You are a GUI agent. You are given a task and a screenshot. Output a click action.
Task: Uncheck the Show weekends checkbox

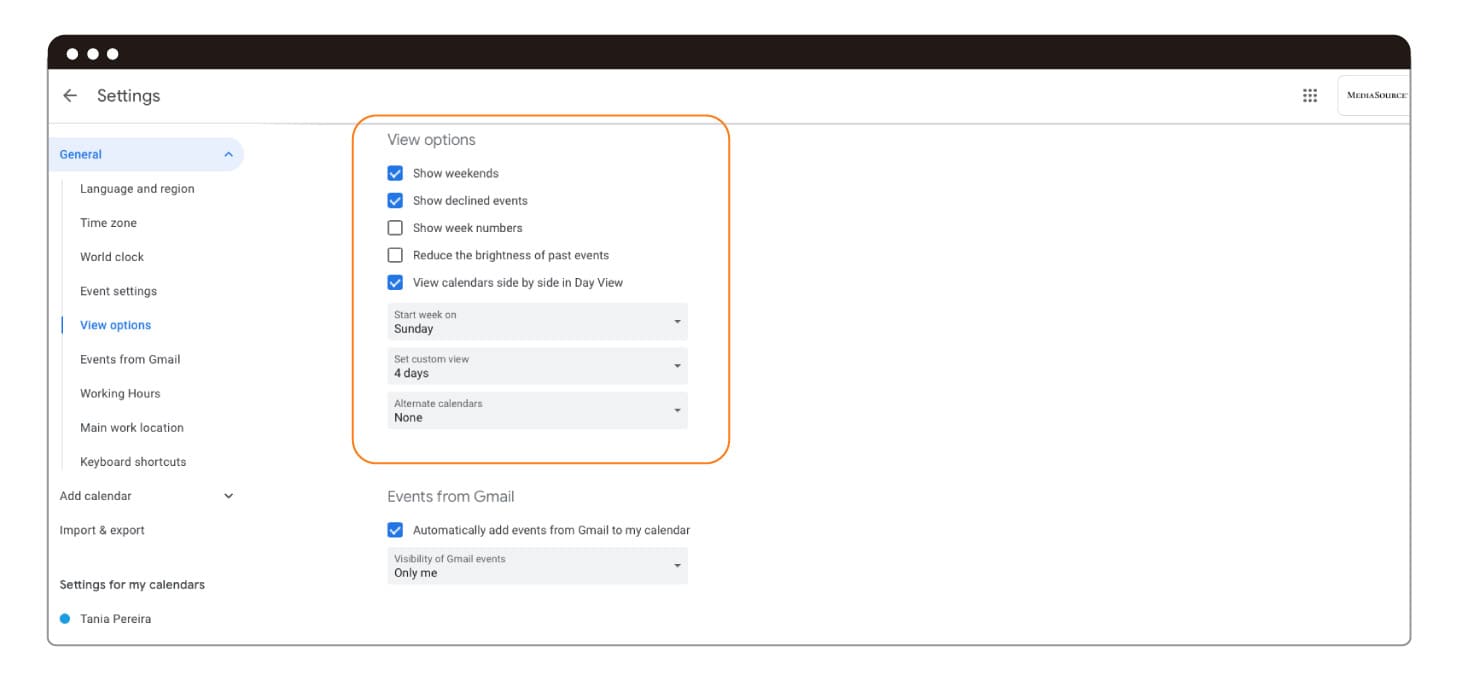tap(395, 173)
